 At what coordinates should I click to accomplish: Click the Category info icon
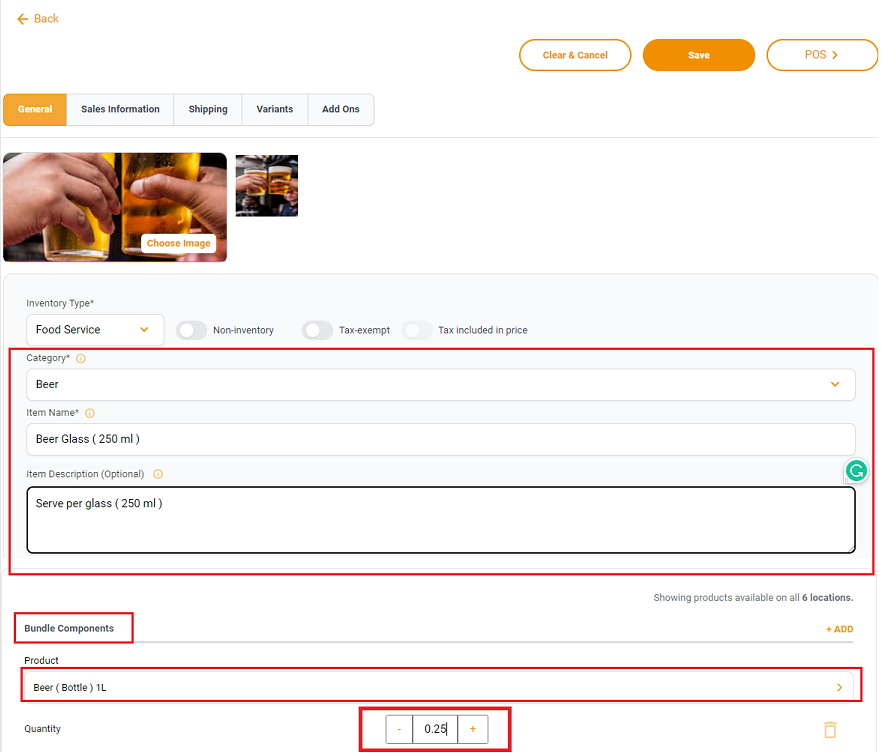81,359
